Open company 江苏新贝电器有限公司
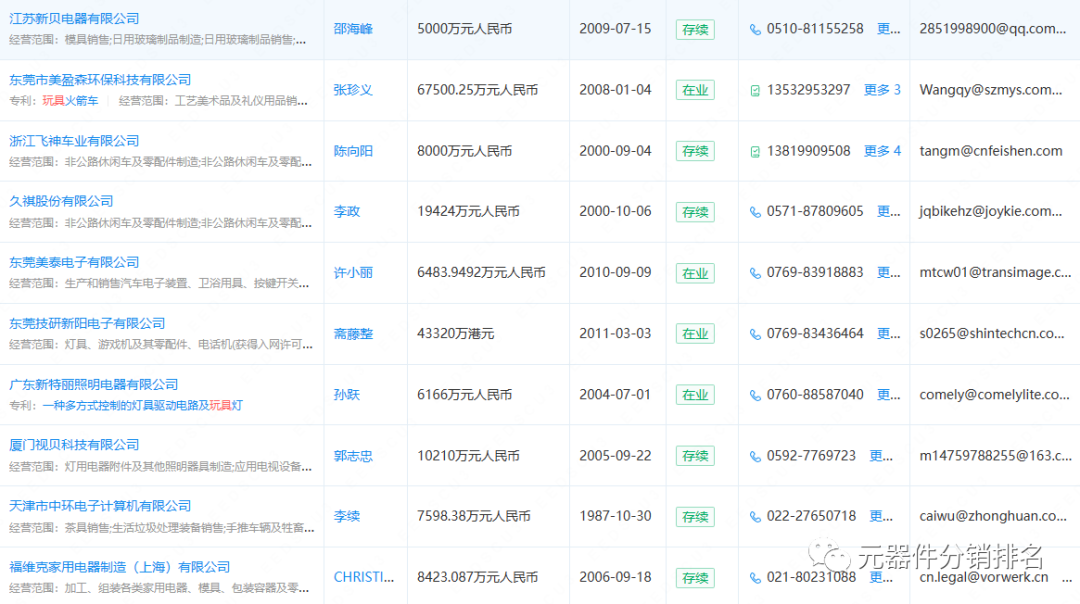Image resolution: width=1080 pixels, height=604 pixels. point(74,19)
